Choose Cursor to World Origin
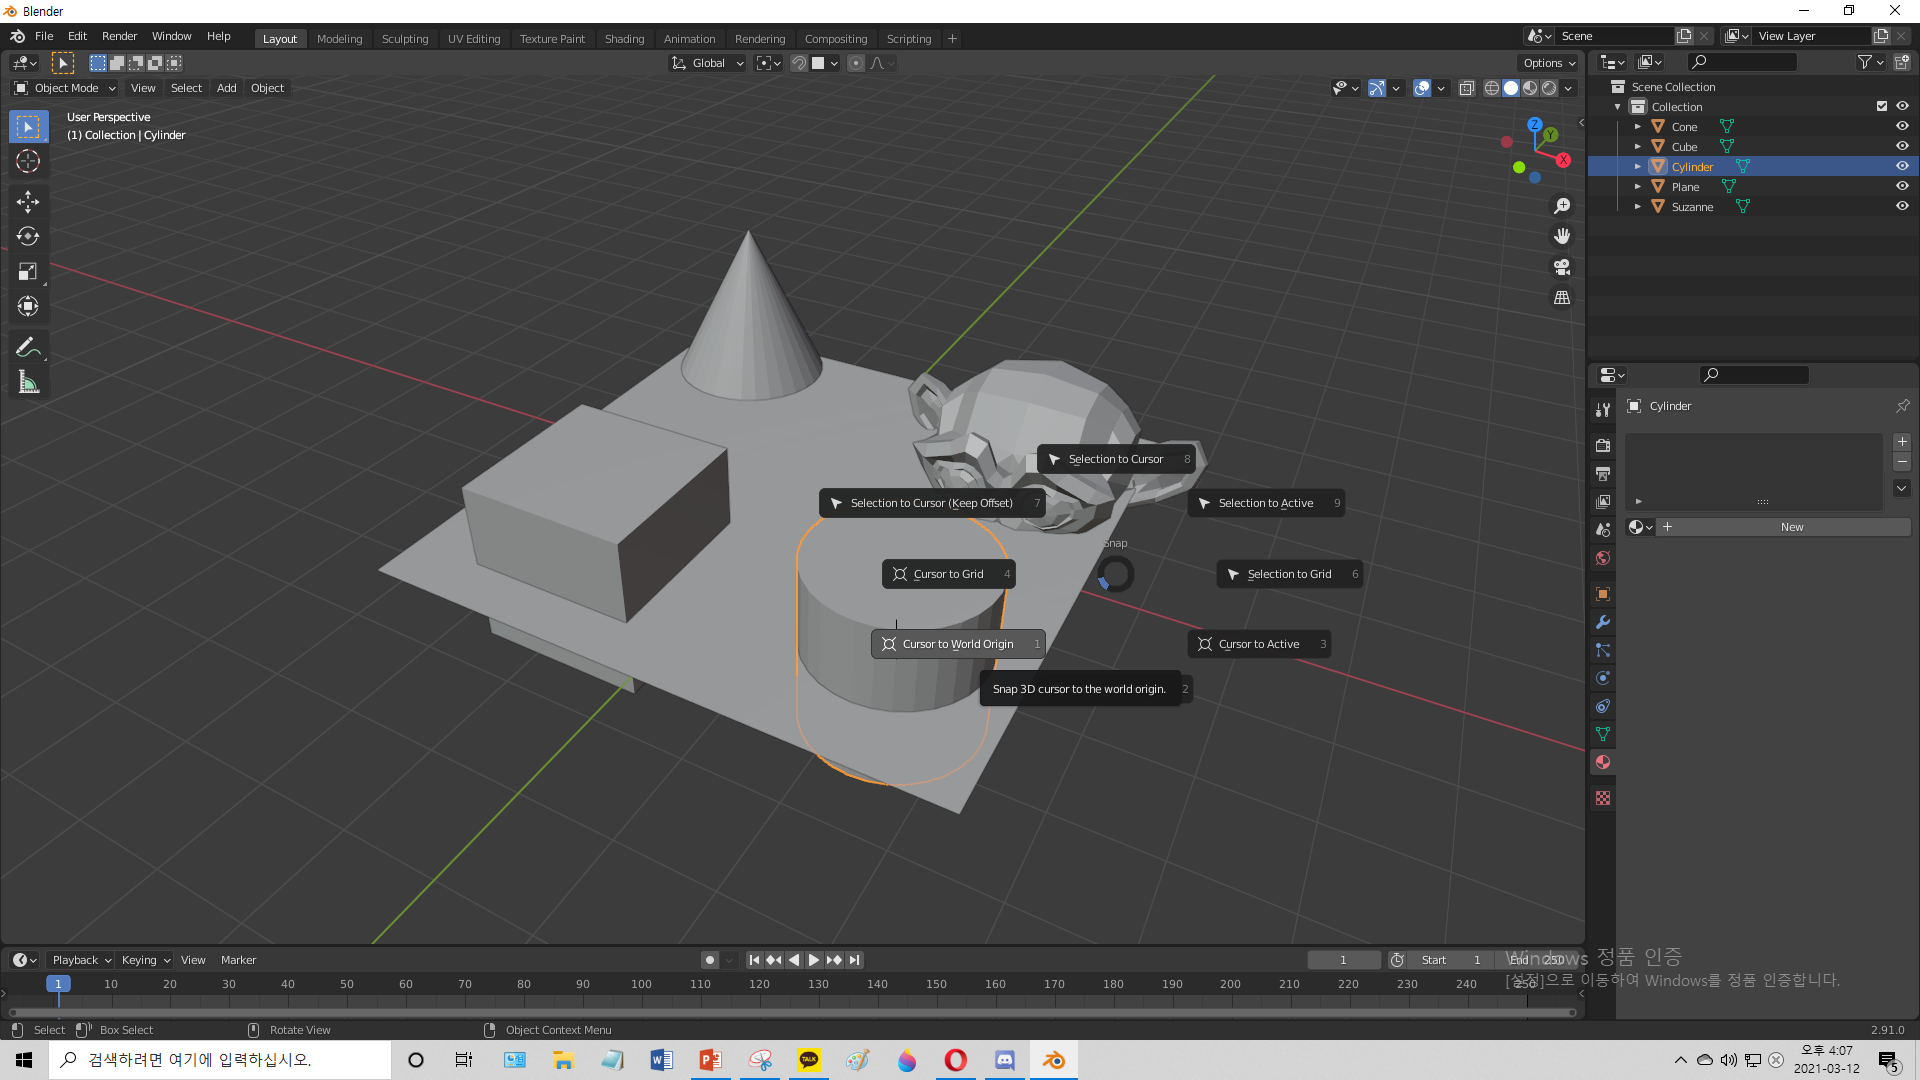1920x1080 pixels. point(957,644)
